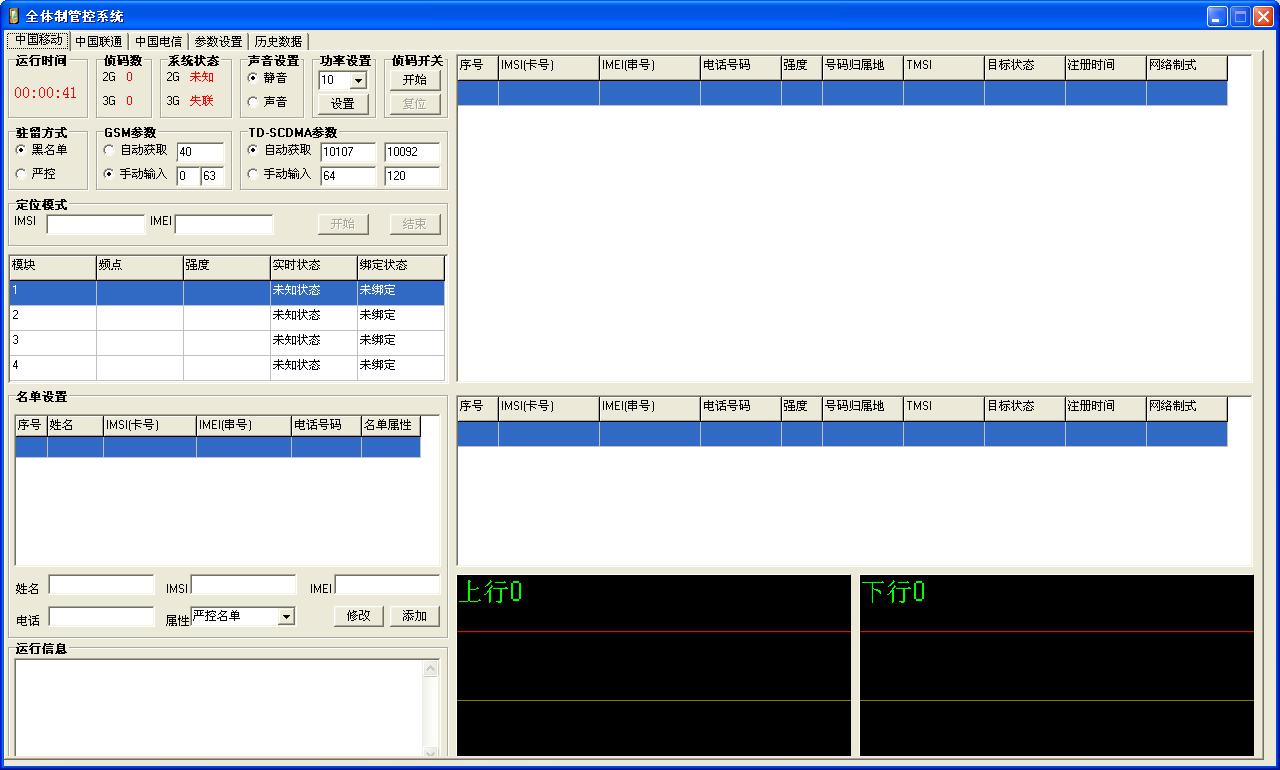
Task: Click the 实时状态 column header
Action: point(313,266)
